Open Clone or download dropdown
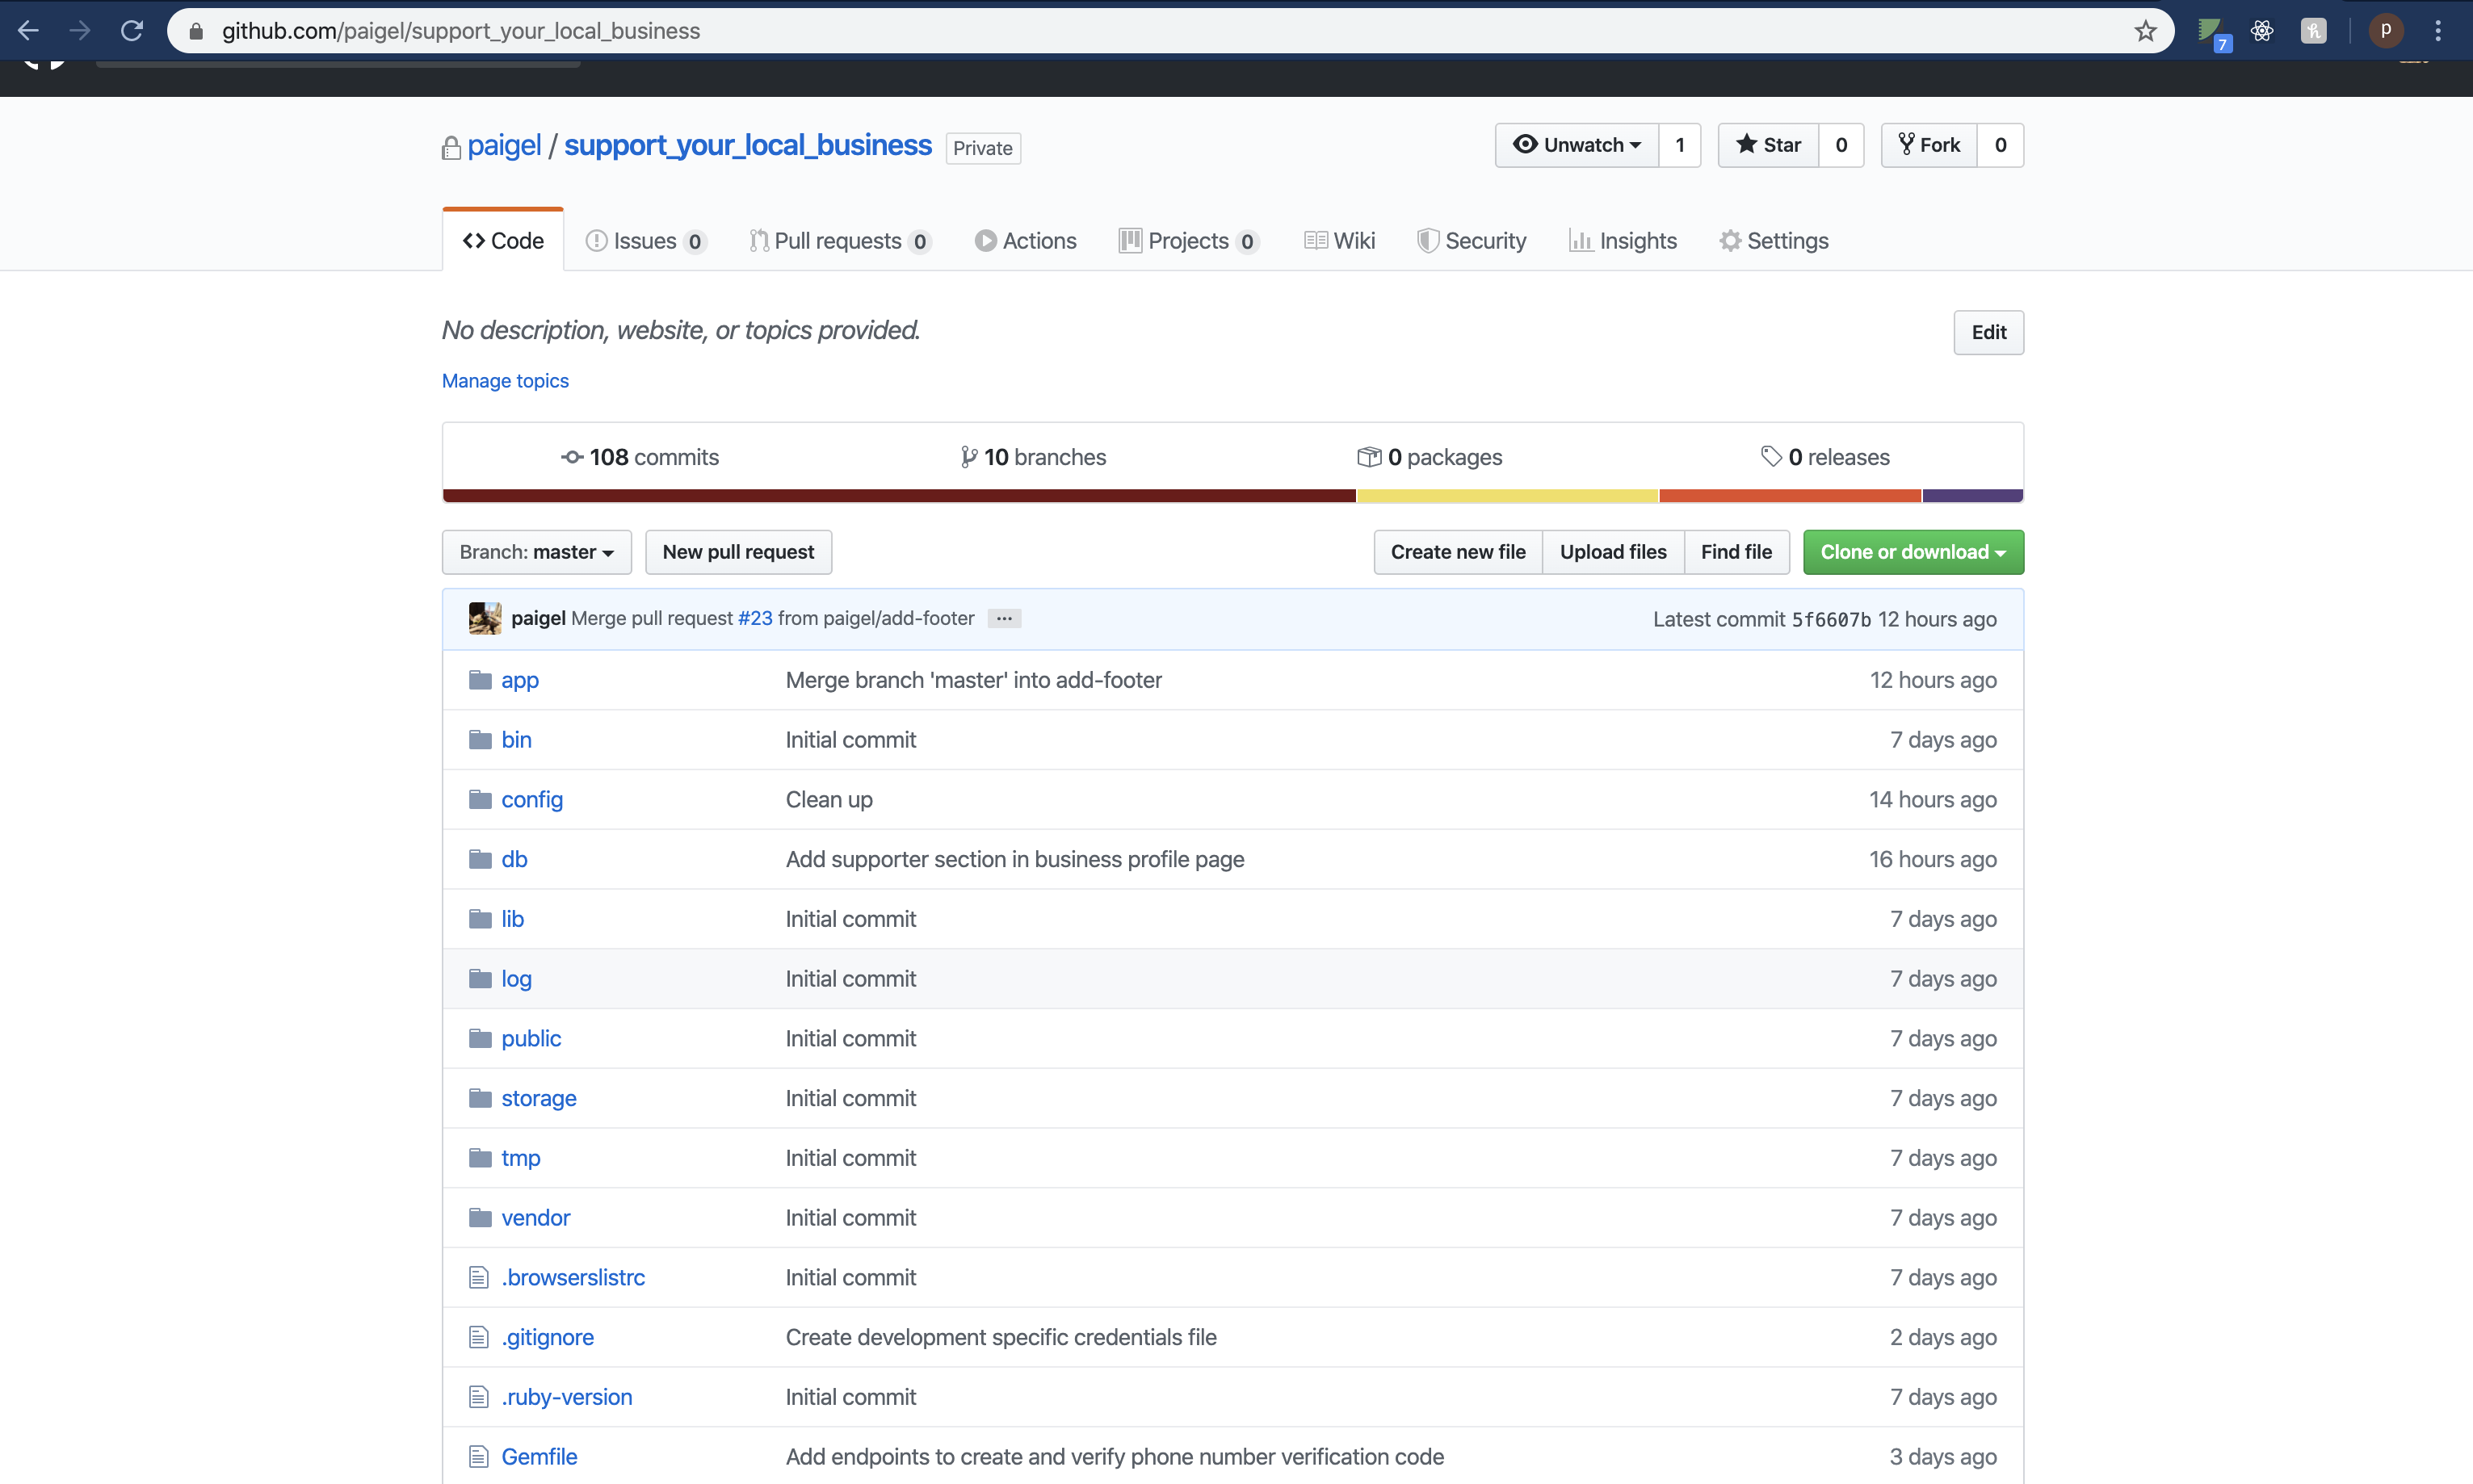The image size is (2473, 1484). pyautogui.click(x=1913, y=552)
